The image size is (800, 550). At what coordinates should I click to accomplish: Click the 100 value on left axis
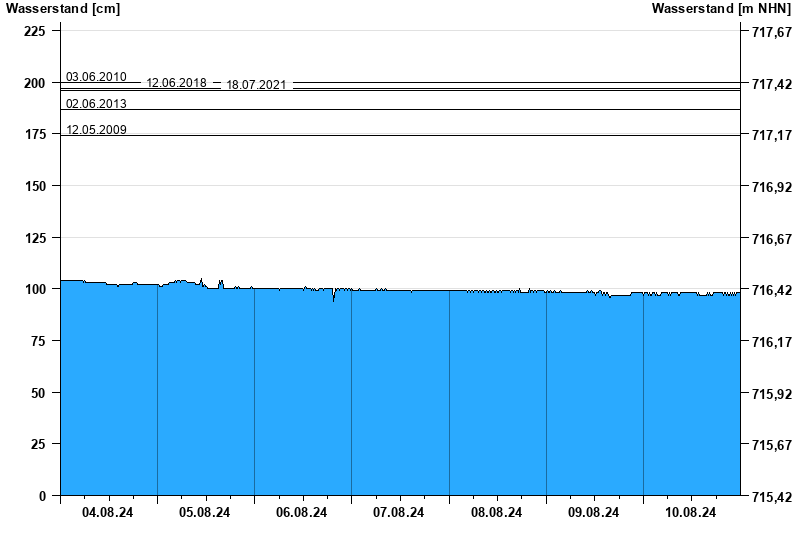coord(35,289)
